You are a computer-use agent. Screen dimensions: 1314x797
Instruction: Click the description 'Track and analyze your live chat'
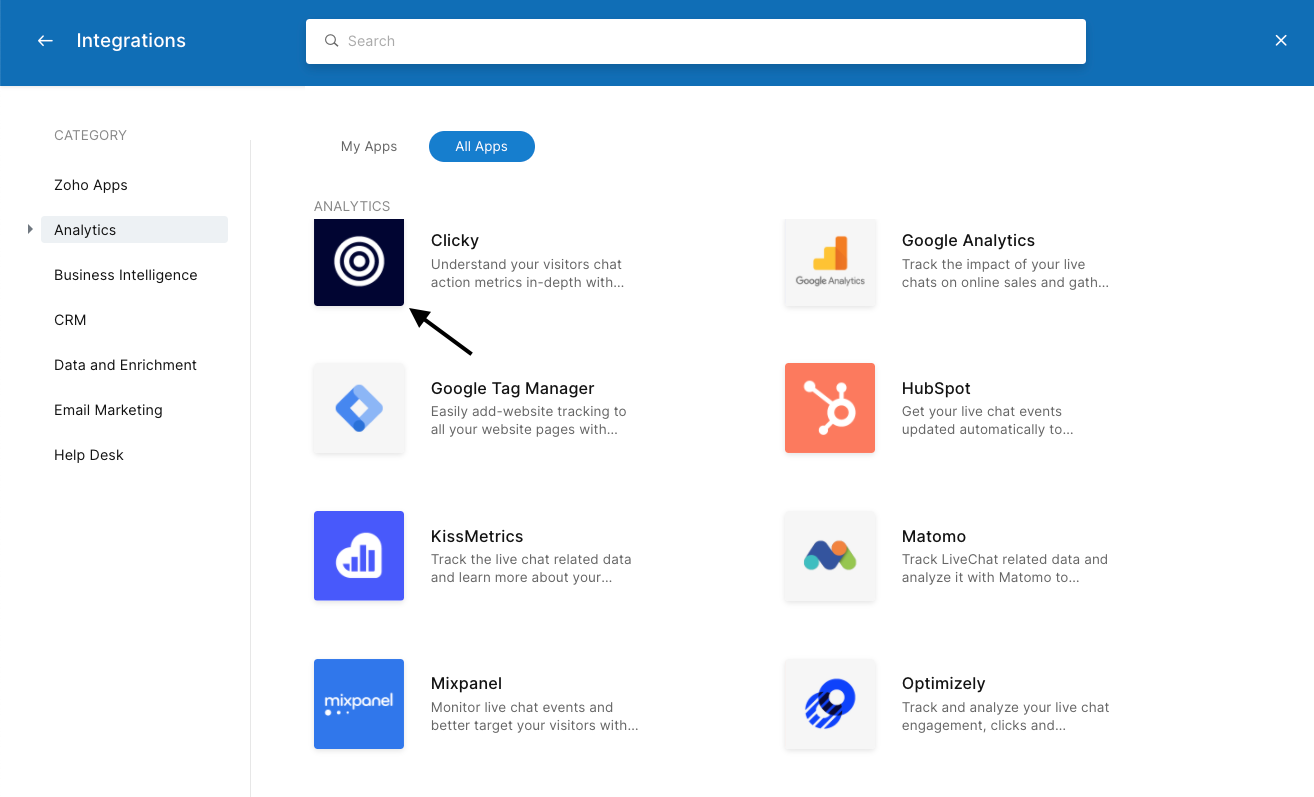(1006, 707)
